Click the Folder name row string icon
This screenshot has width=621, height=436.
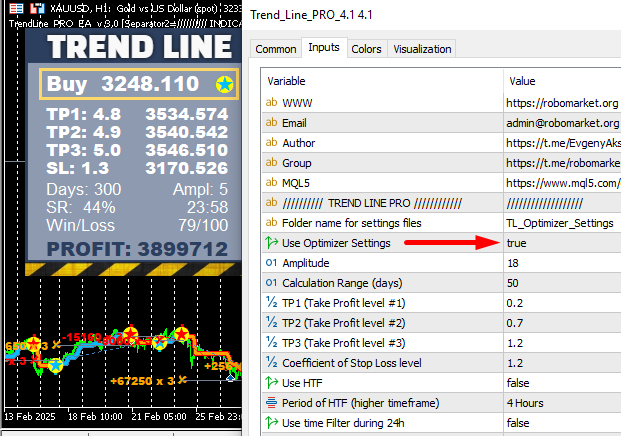(x=271, y=223)
